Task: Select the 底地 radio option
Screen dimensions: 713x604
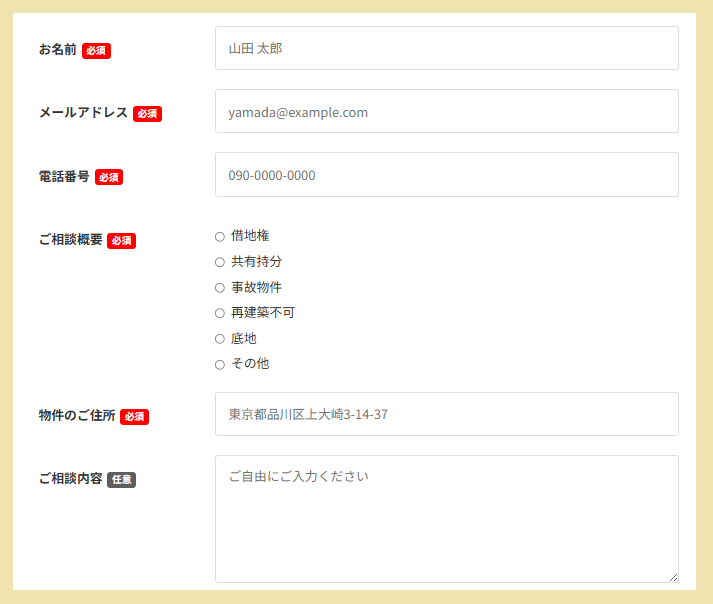Action: tap(220, 339)
